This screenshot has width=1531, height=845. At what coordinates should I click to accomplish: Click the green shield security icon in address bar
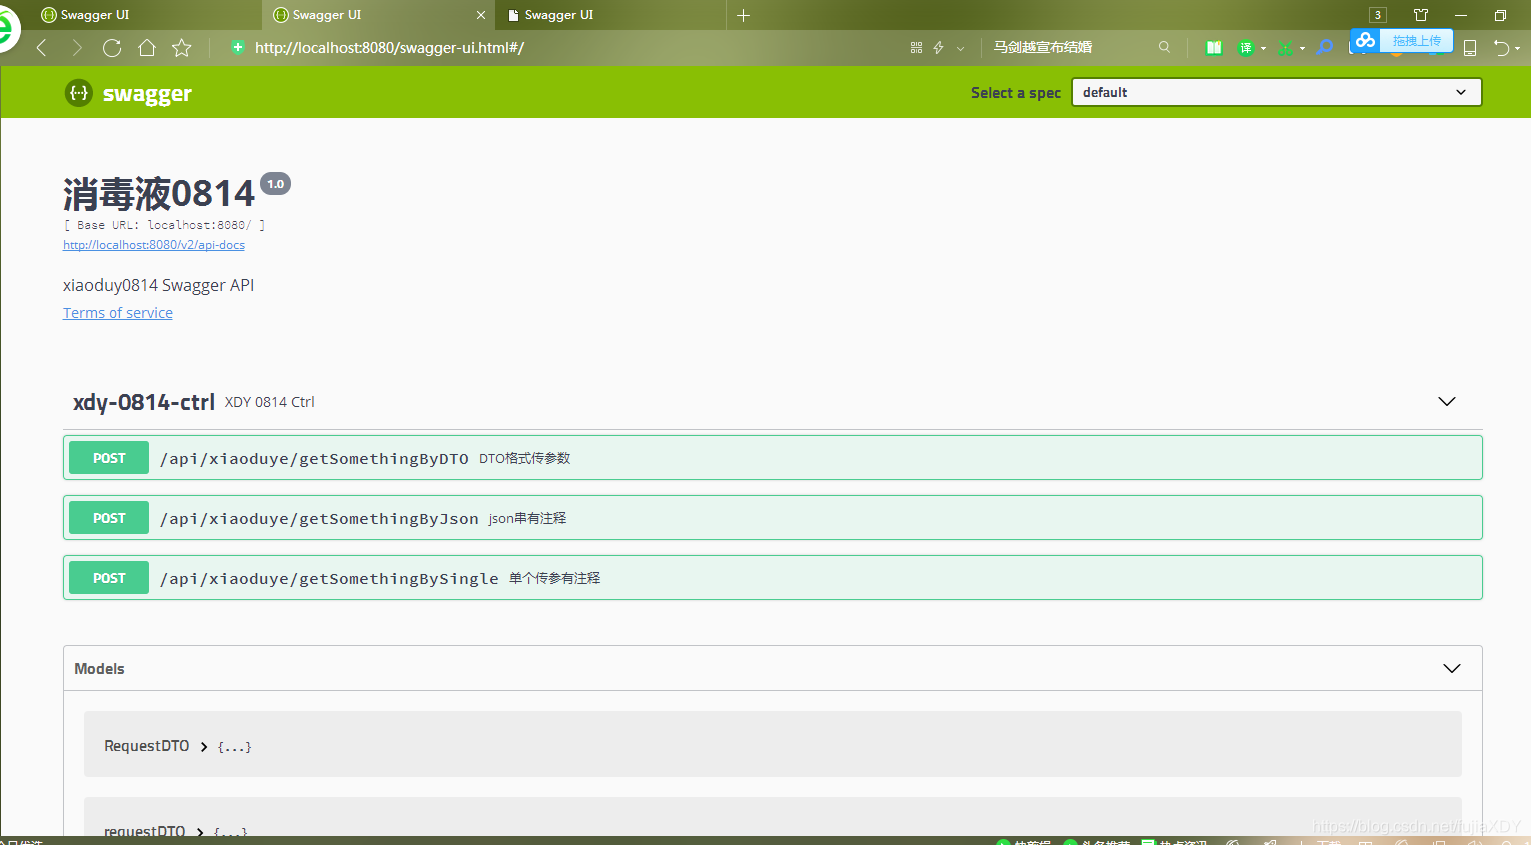click(x=238, y=47)
